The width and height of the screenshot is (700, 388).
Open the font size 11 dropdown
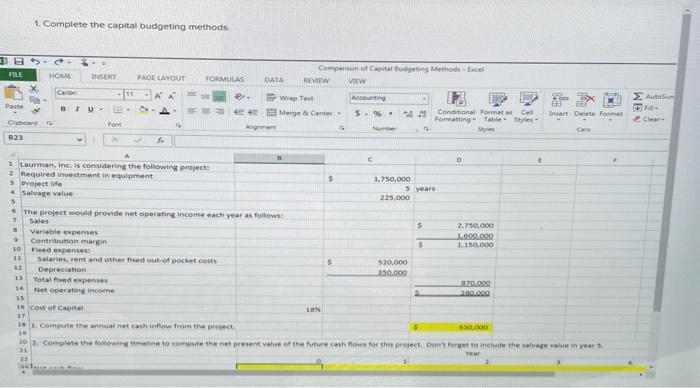[x=146, y=95]
